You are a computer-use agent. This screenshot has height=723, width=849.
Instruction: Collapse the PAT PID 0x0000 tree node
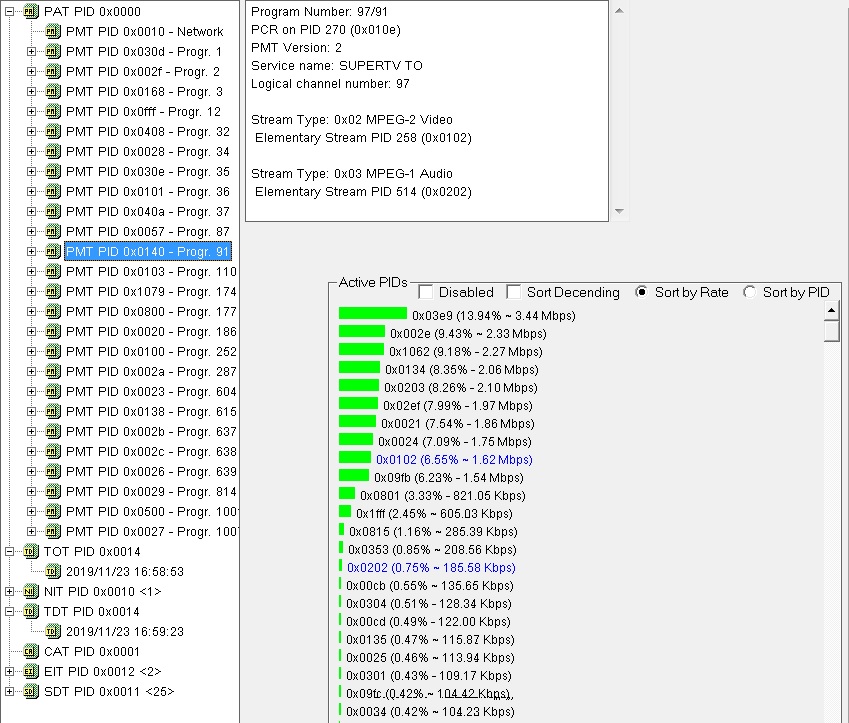click(x=9, y=11)
